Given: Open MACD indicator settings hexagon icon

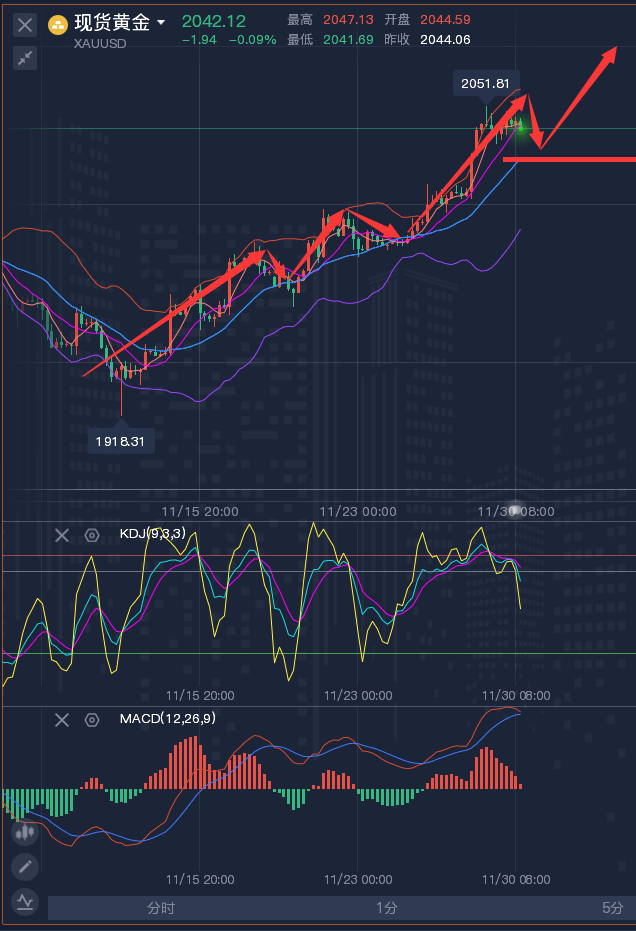Looking at the screenshot, I should click(x=92, y=719).
